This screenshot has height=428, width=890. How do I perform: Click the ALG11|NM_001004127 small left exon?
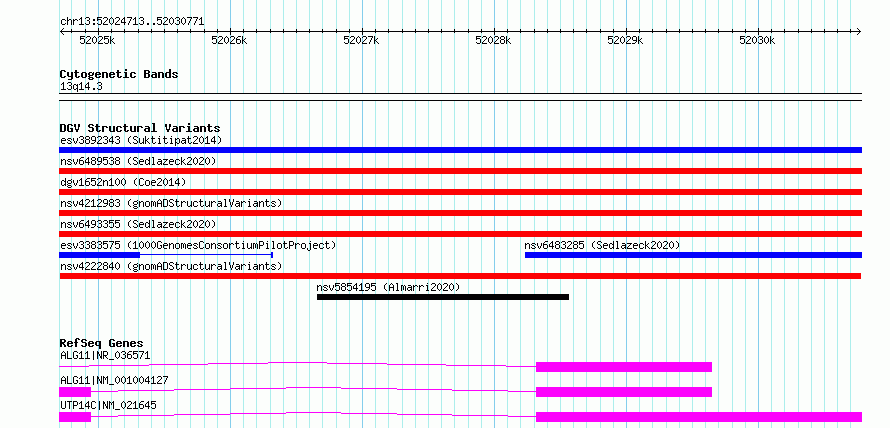[75, 392]
